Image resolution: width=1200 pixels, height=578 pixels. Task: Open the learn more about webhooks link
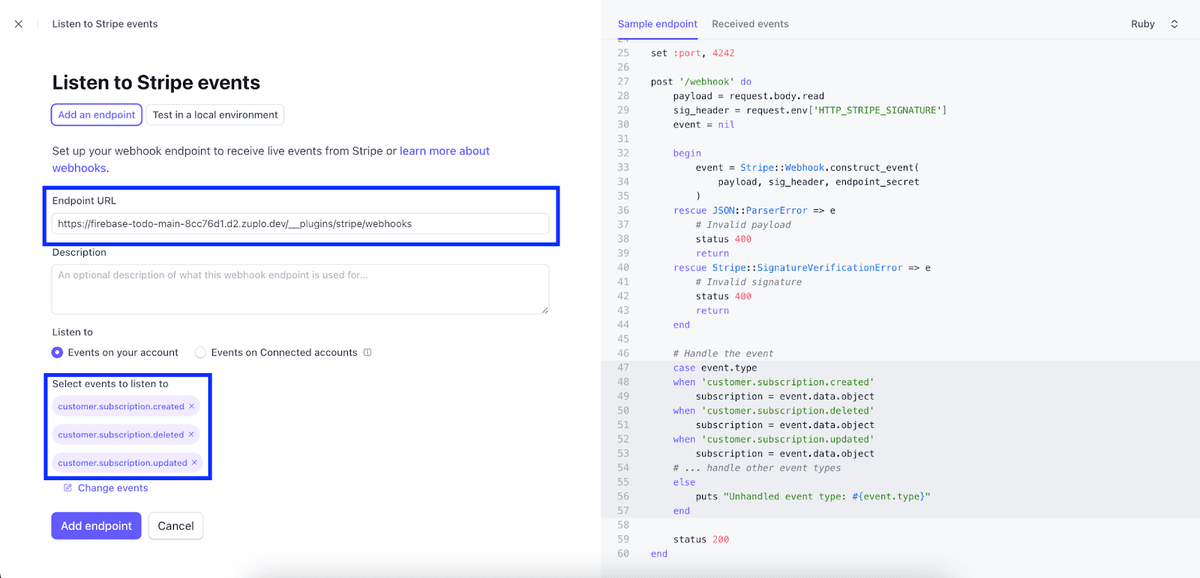point(443,150)
